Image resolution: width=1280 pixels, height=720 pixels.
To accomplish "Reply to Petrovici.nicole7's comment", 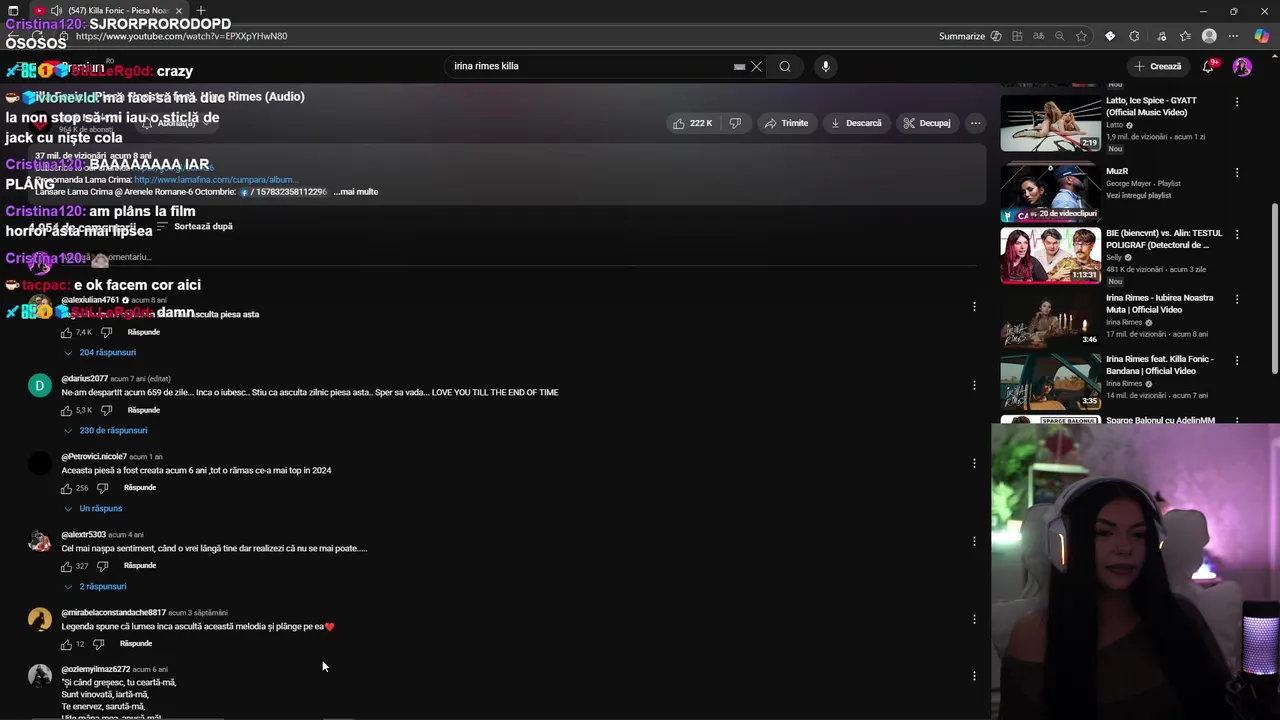I will 140,488.
